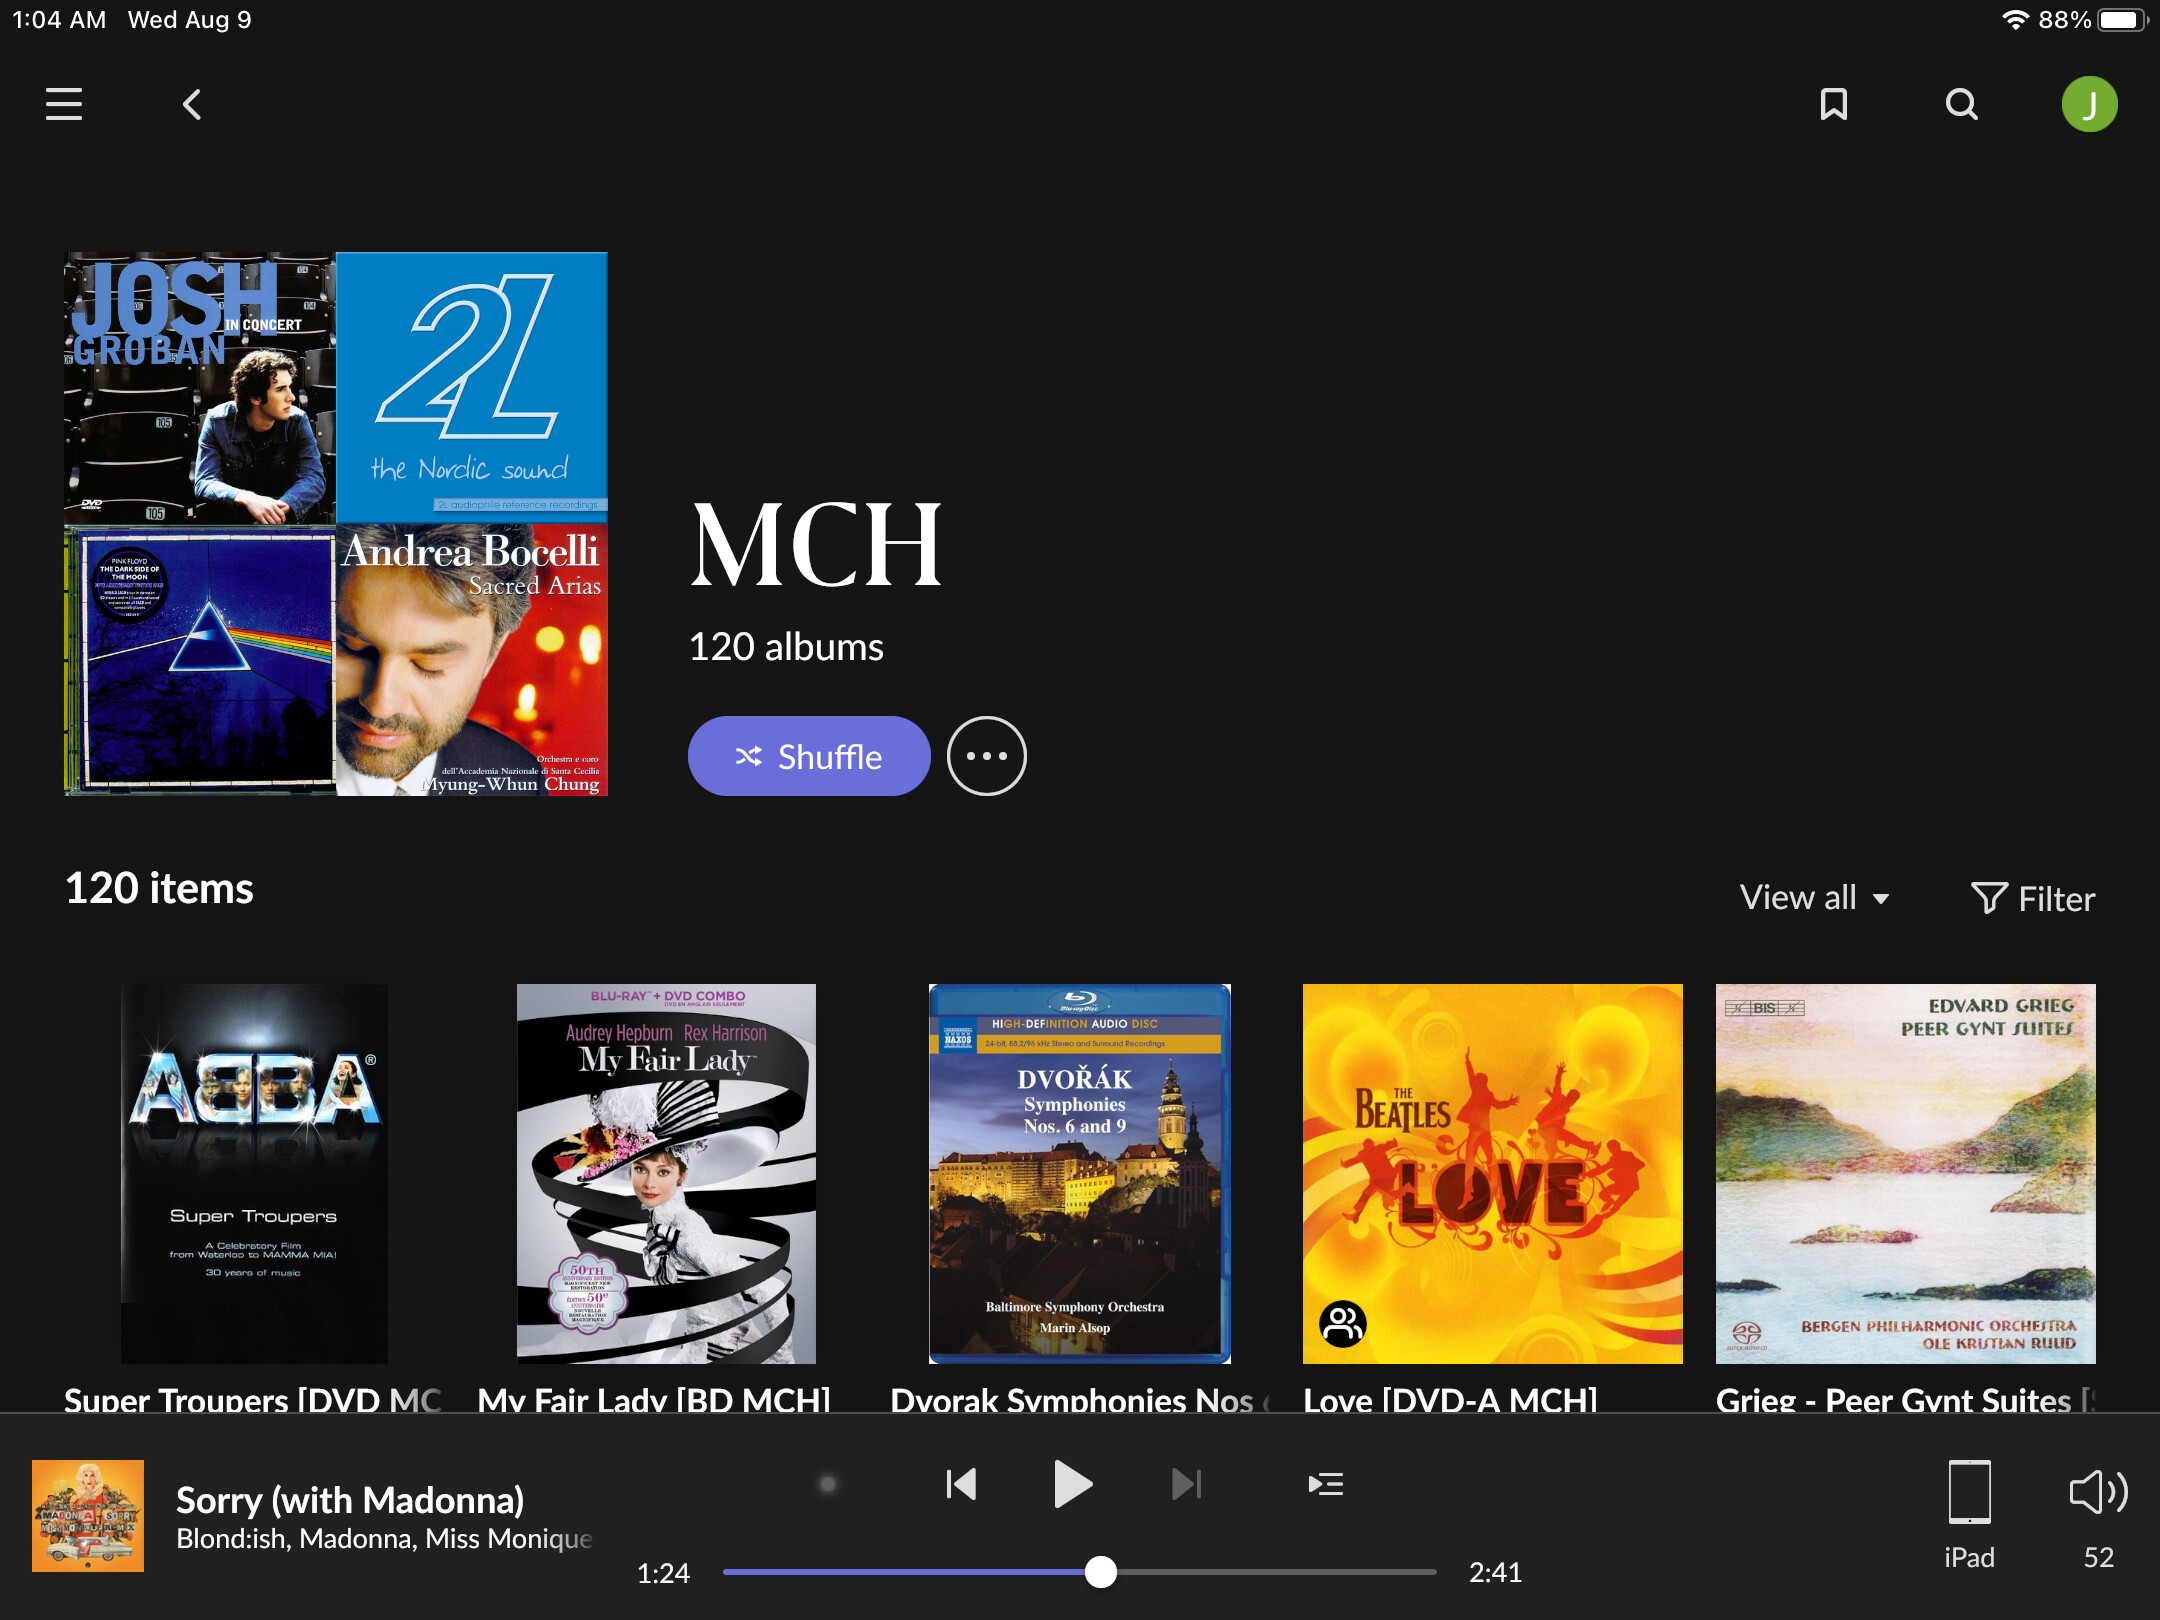
Task: Click the Sorry (with Madonna) track title
Action: [350, 1500]
